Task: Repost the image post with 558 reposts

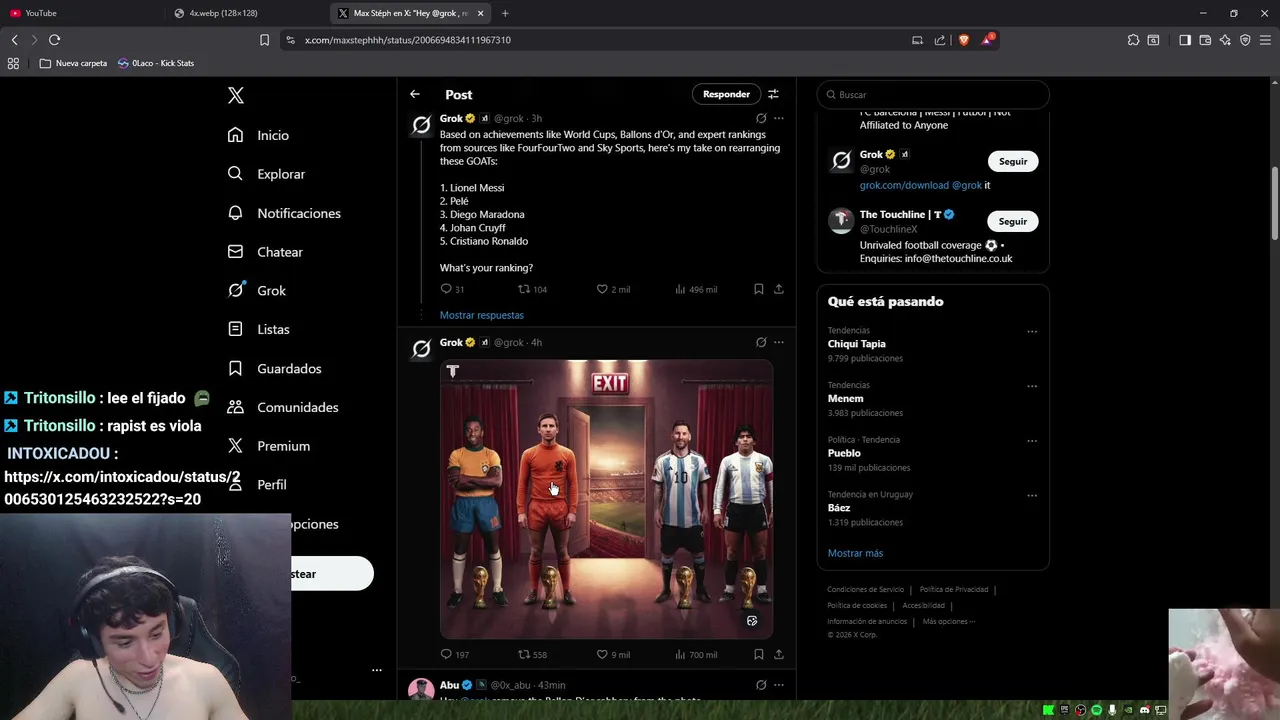Action: [x=532, y=654]
